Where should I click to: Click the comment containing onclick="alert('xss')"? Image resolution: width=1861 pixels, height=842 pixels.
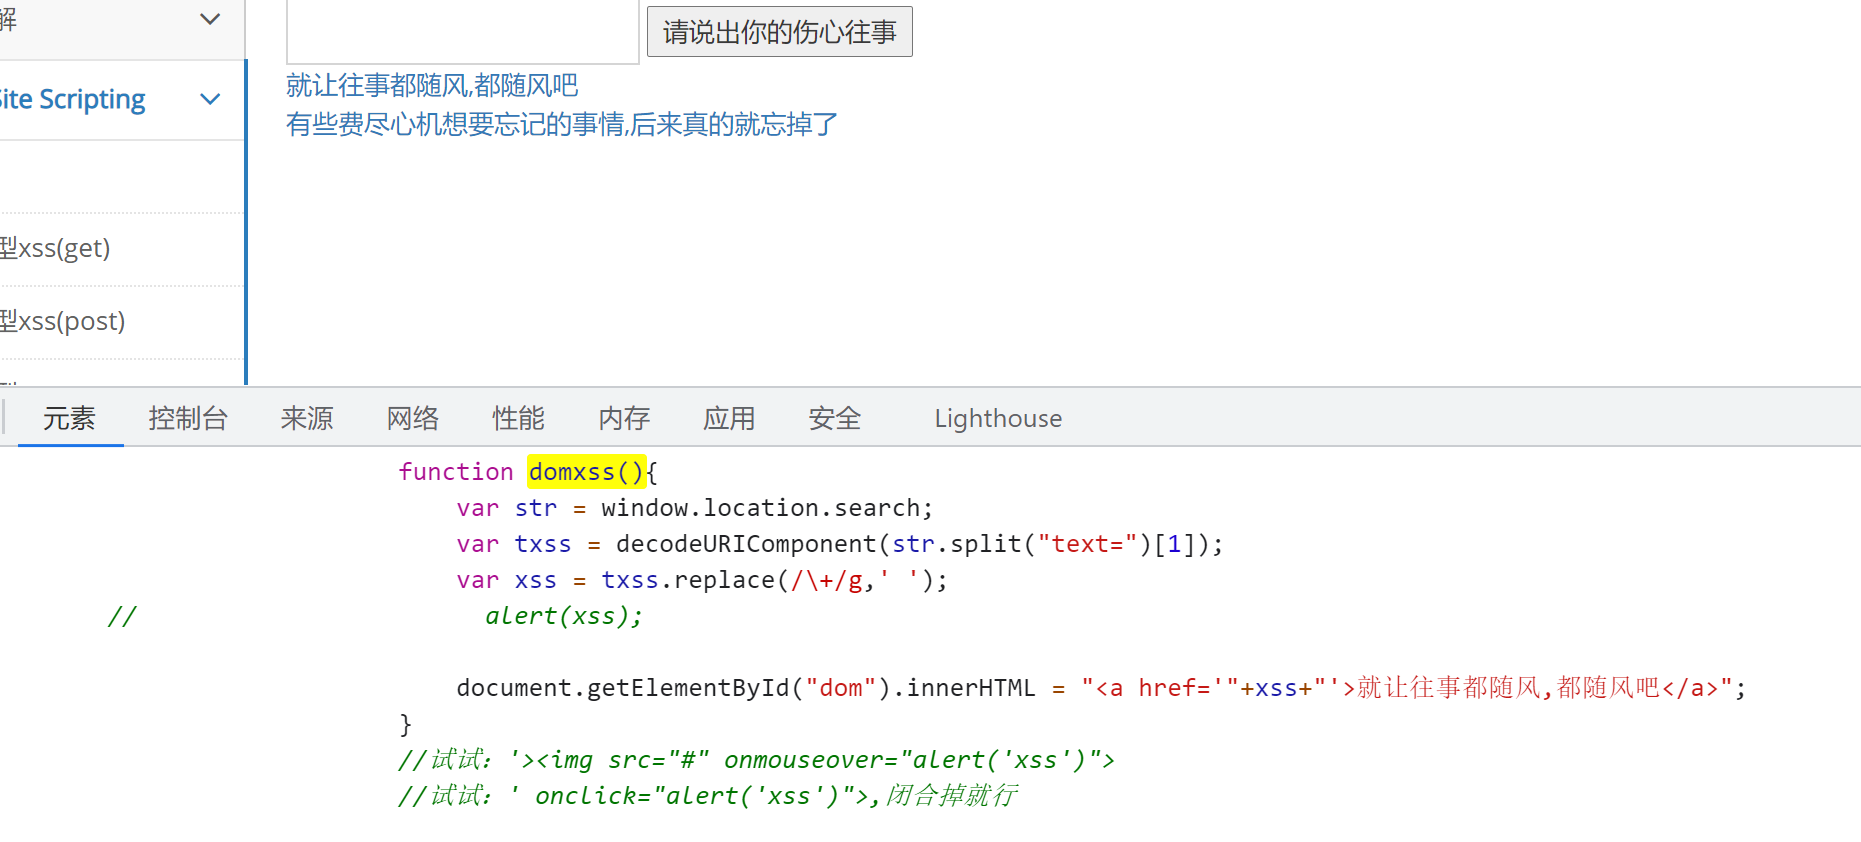pyautogui.click(x=708, y=796)
